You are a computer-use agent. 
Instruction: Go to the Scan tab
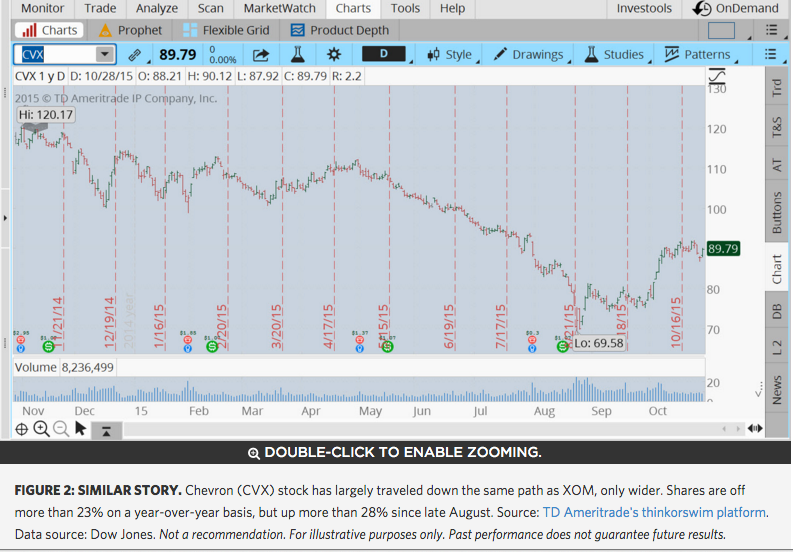[x=210, y=9]
